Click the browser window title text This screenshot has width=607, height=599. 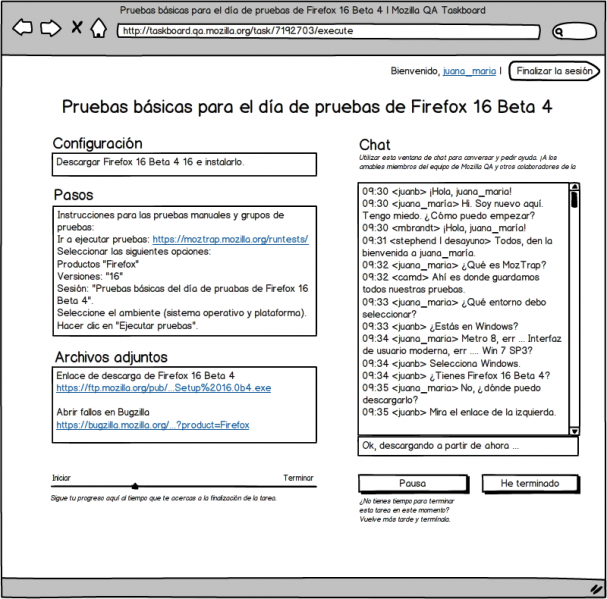[x=302, y=10]
